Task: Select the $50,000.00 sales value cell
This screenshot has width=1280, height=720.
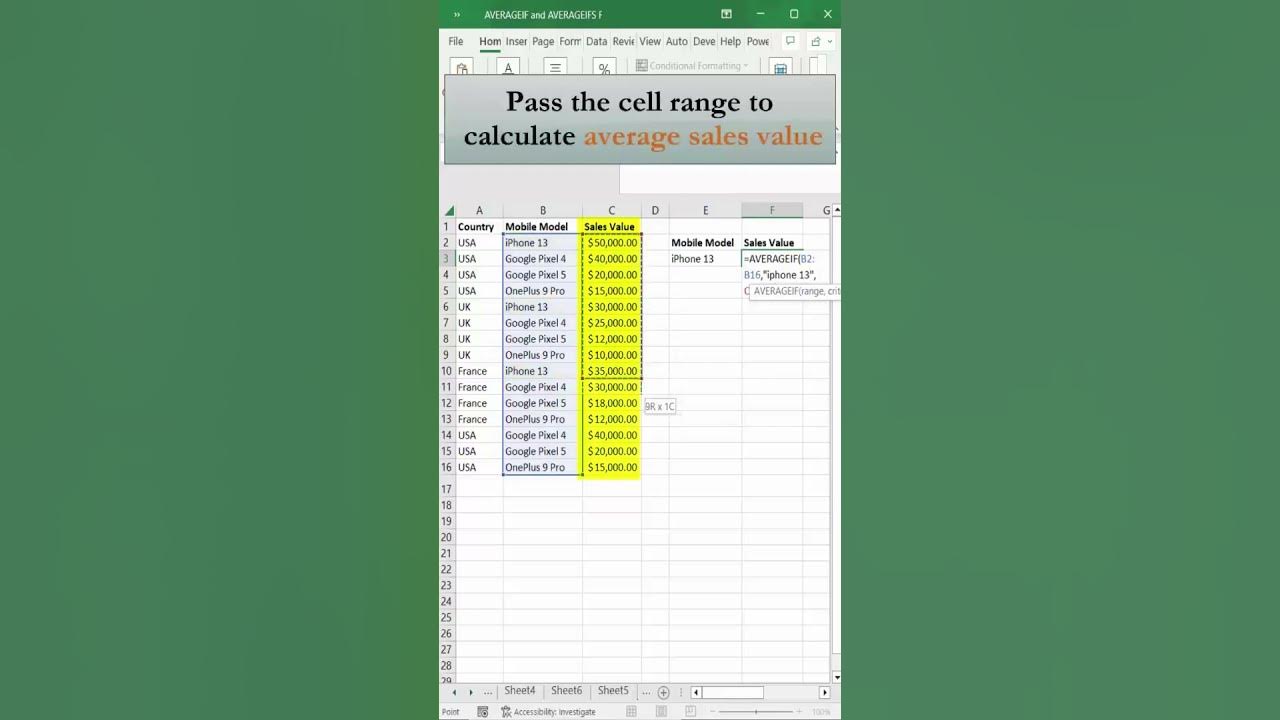Action: [612, 243]
